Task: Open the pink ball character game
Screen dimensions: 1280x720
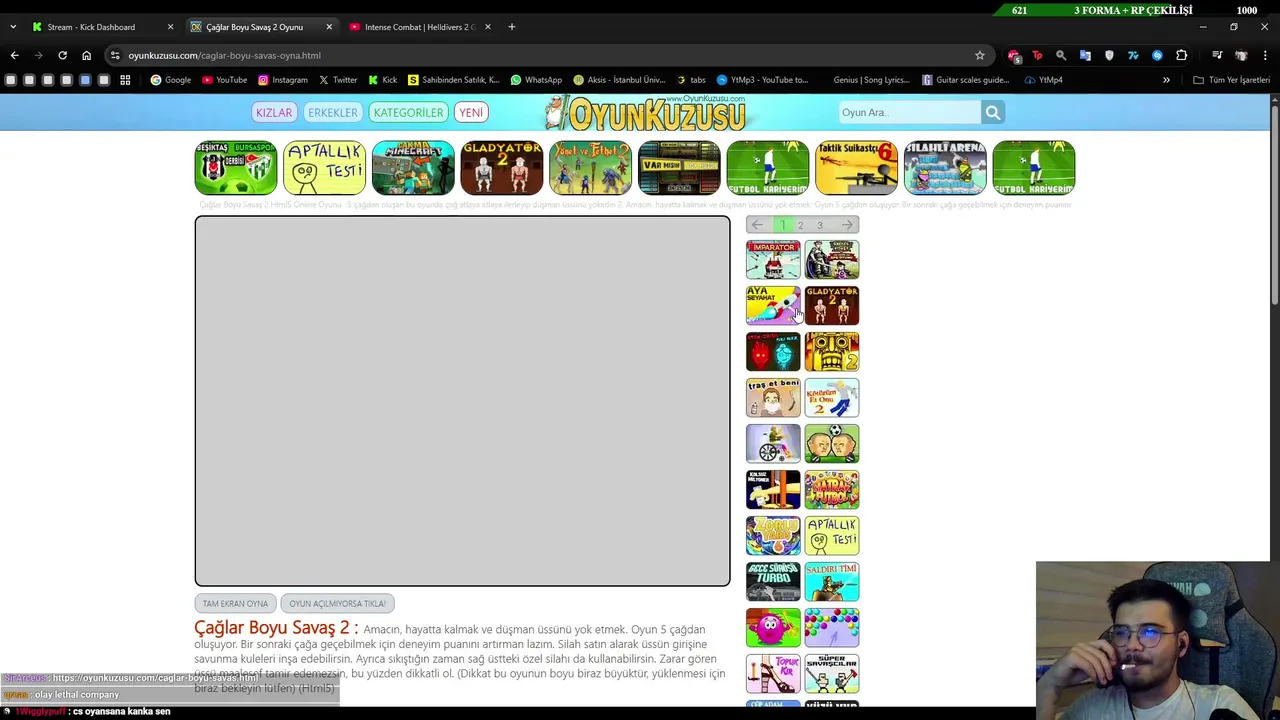Action: (x=773, y=628)
